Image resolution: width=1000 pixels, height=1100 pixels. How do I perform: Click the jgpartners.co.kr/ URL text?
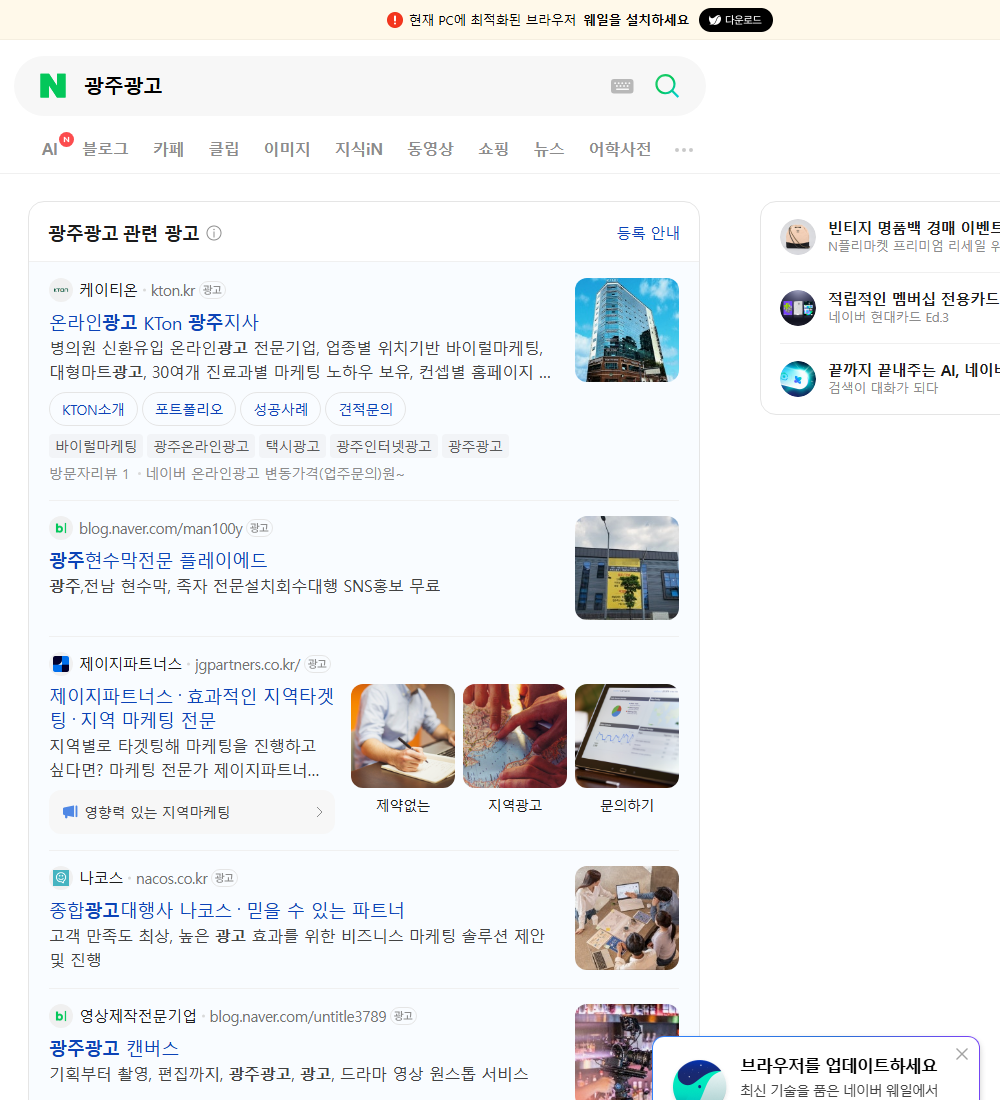pyautogui.click(x=248, y=664)
